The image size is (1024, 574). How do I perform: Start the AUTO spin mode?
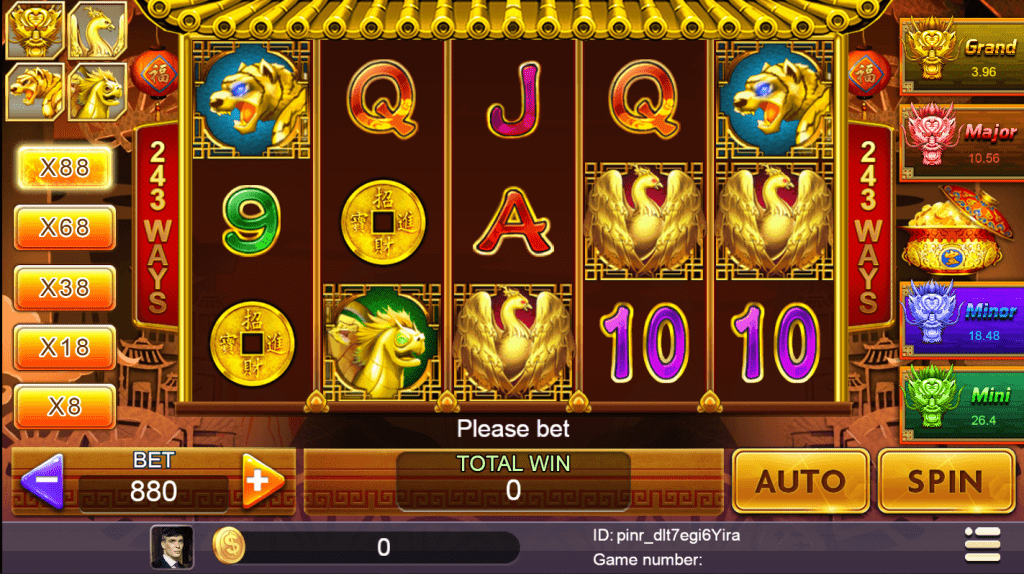(x=801, y=481)
